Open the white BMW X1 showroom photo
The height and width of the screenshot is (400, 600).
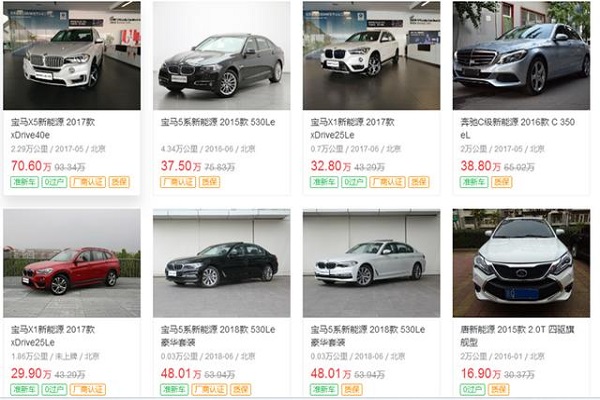click(372, 56)
